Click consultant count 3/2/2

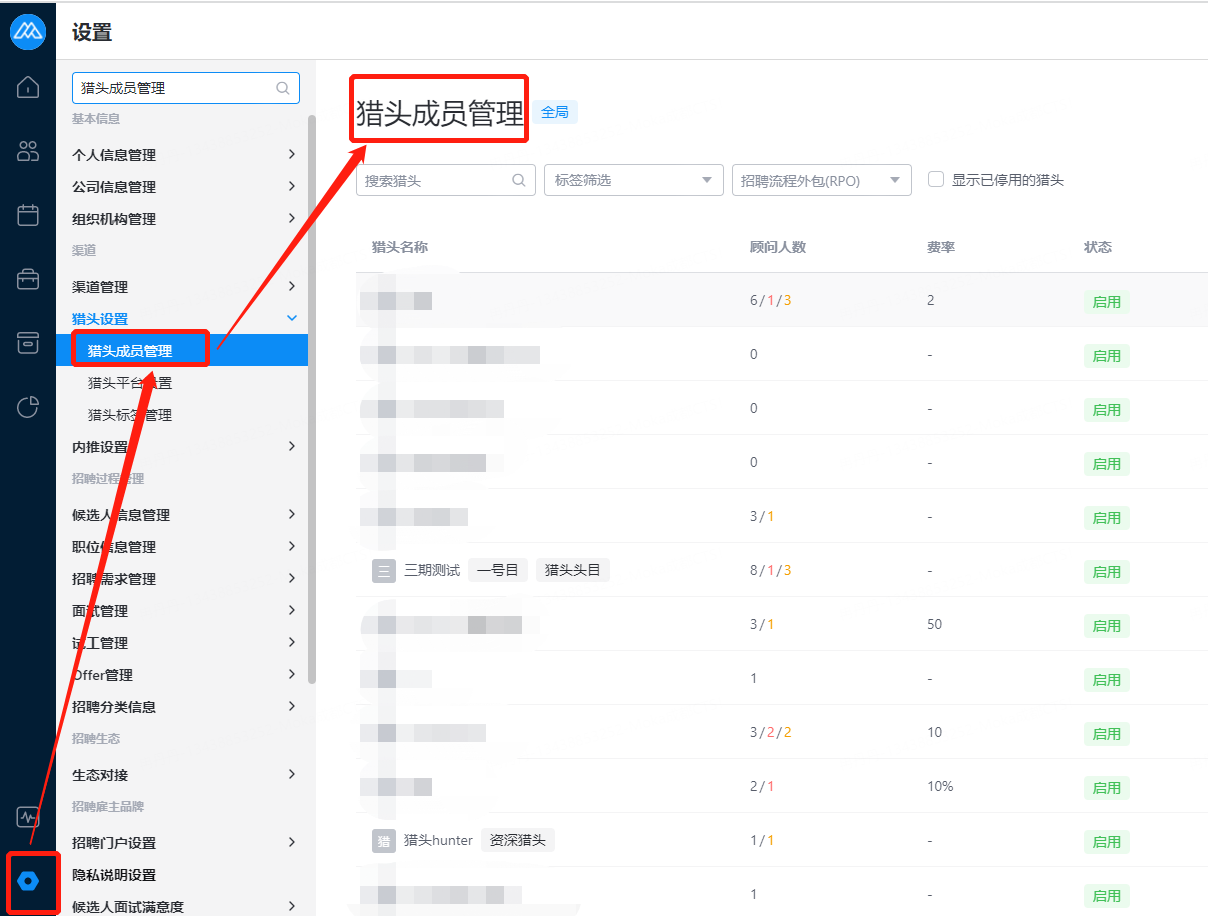(x=771, y=733)
